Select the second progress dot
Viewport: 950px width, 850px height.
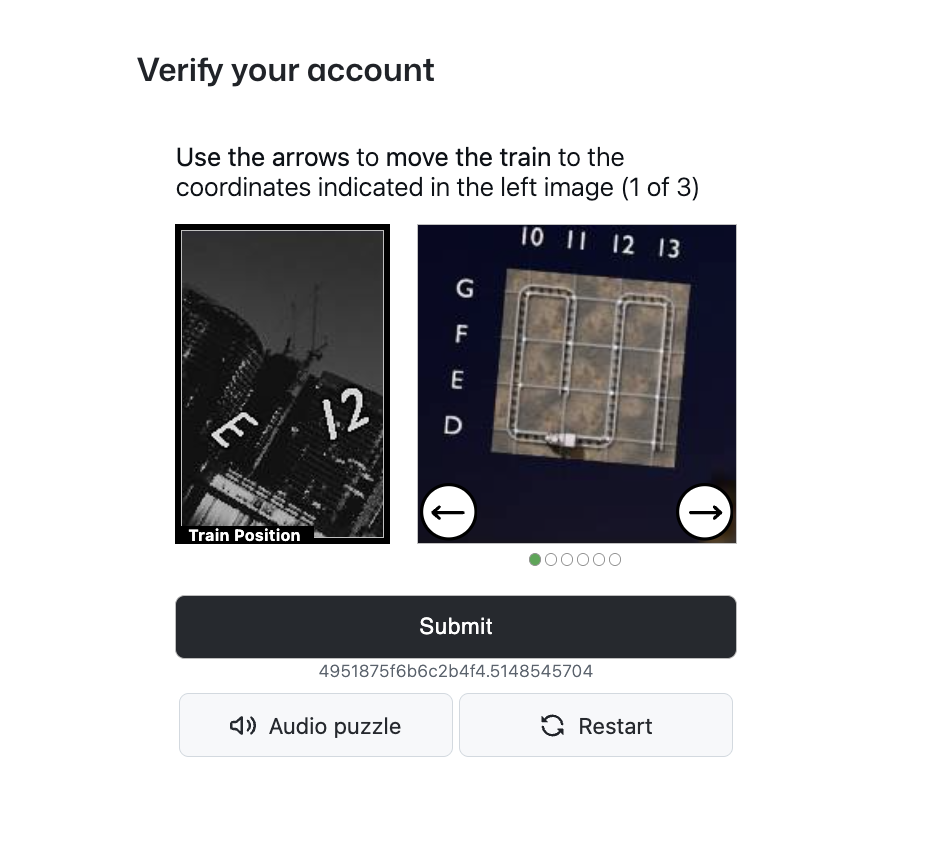(x=551, y=559)
